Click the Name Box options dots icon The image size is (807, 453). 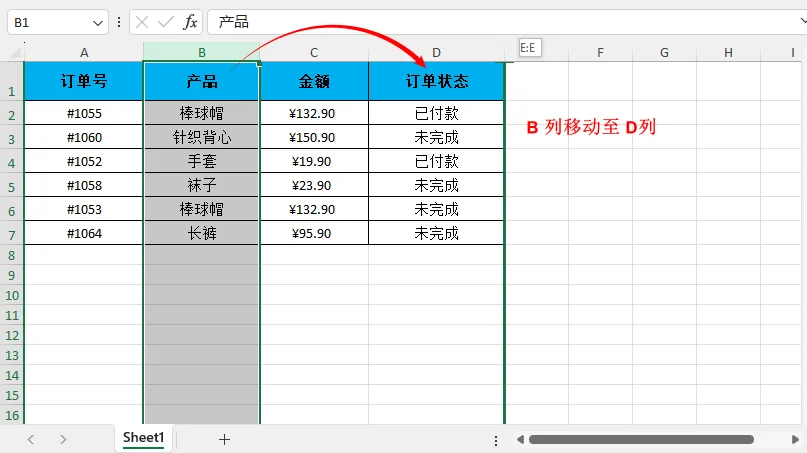(x=119, y=22)
